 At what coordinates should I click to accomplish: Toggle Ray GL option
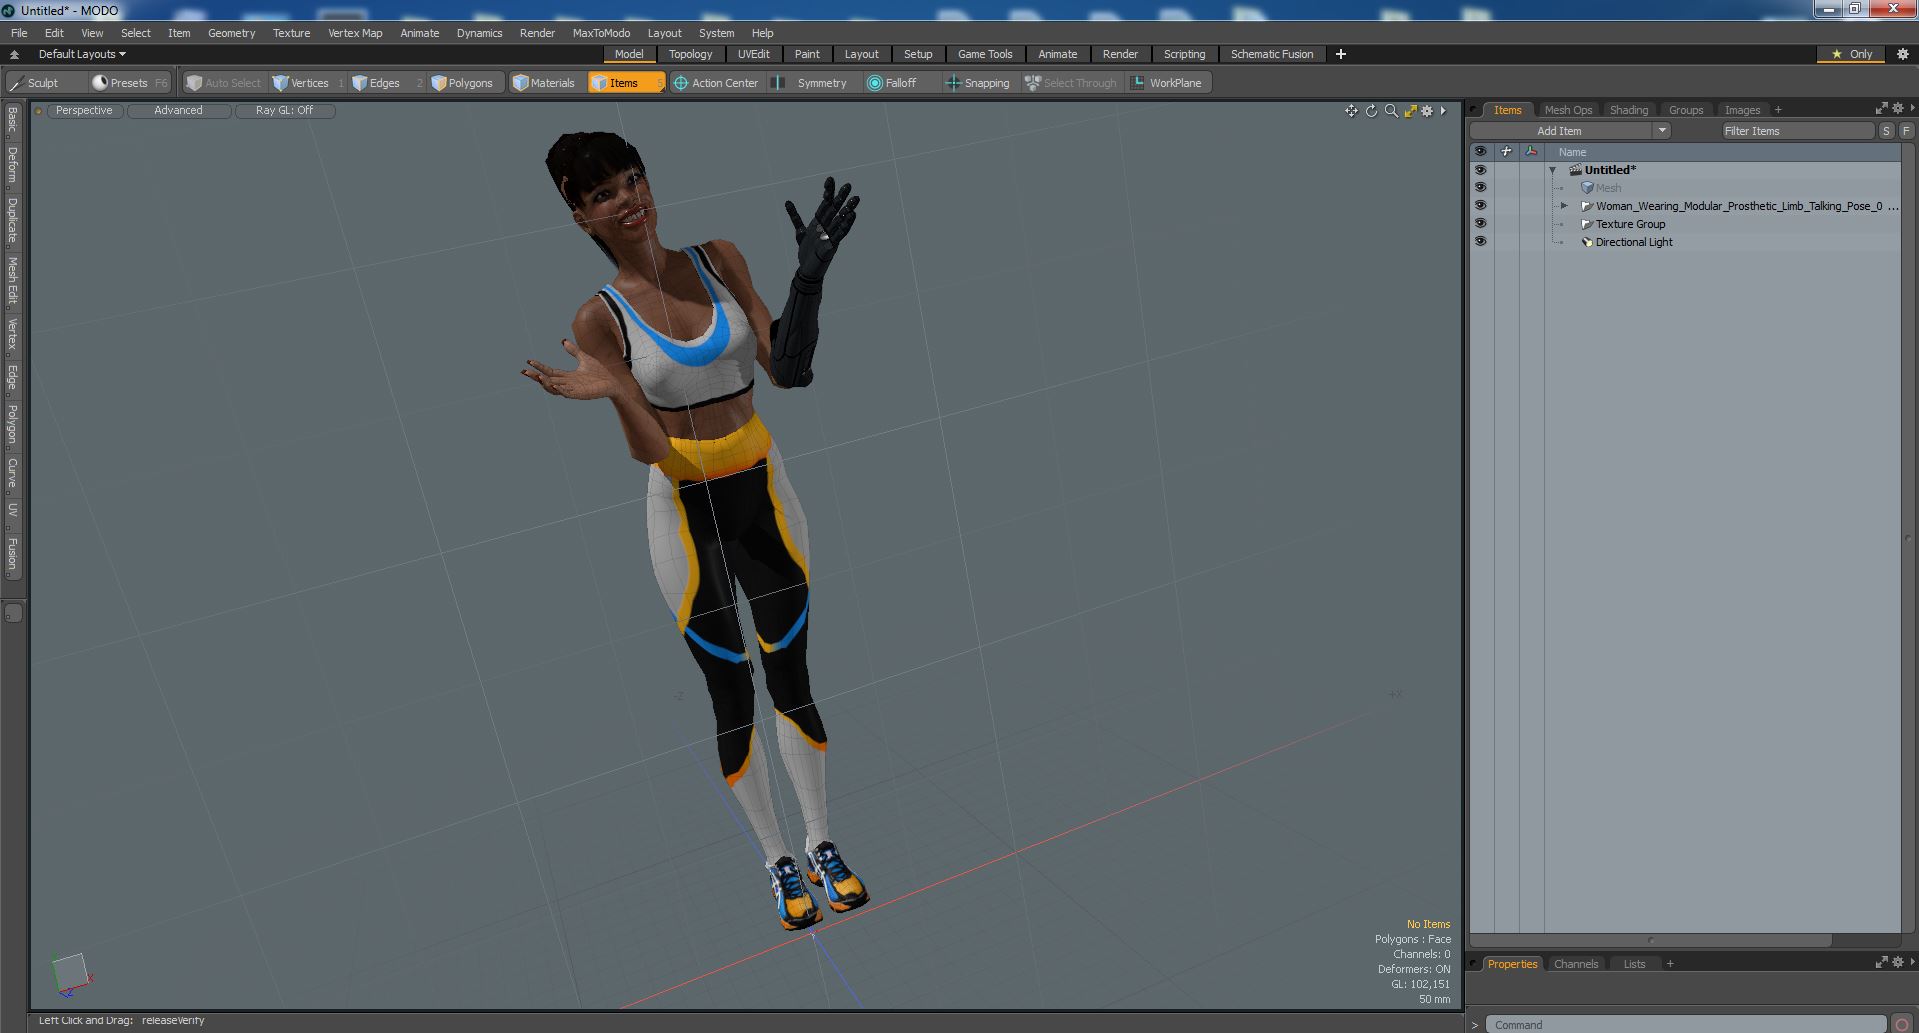284,111
